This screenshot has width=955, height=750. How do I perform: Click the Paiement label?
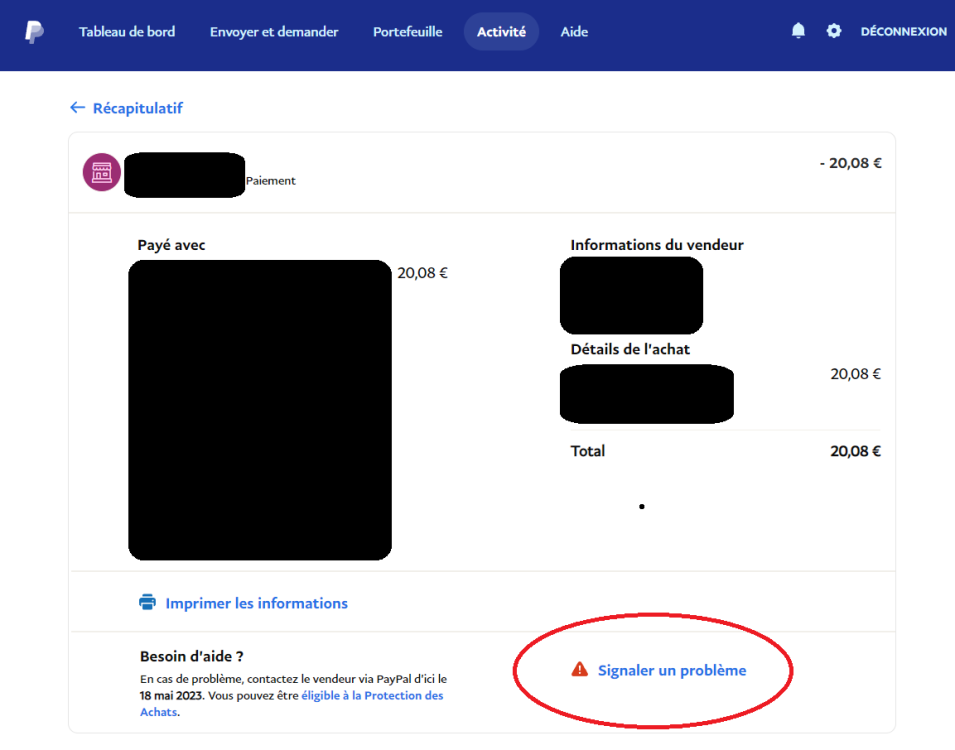[270, 181]
